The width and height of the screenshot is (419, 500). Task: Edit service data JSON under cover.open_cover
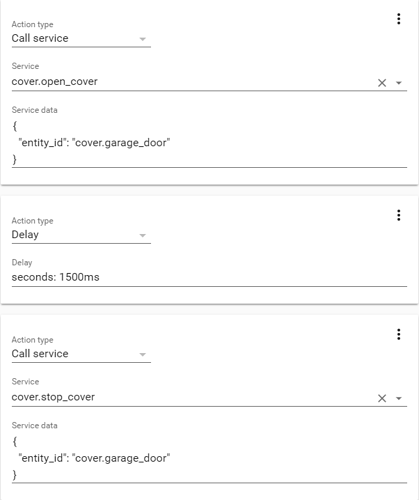click(x=209, y=143)
